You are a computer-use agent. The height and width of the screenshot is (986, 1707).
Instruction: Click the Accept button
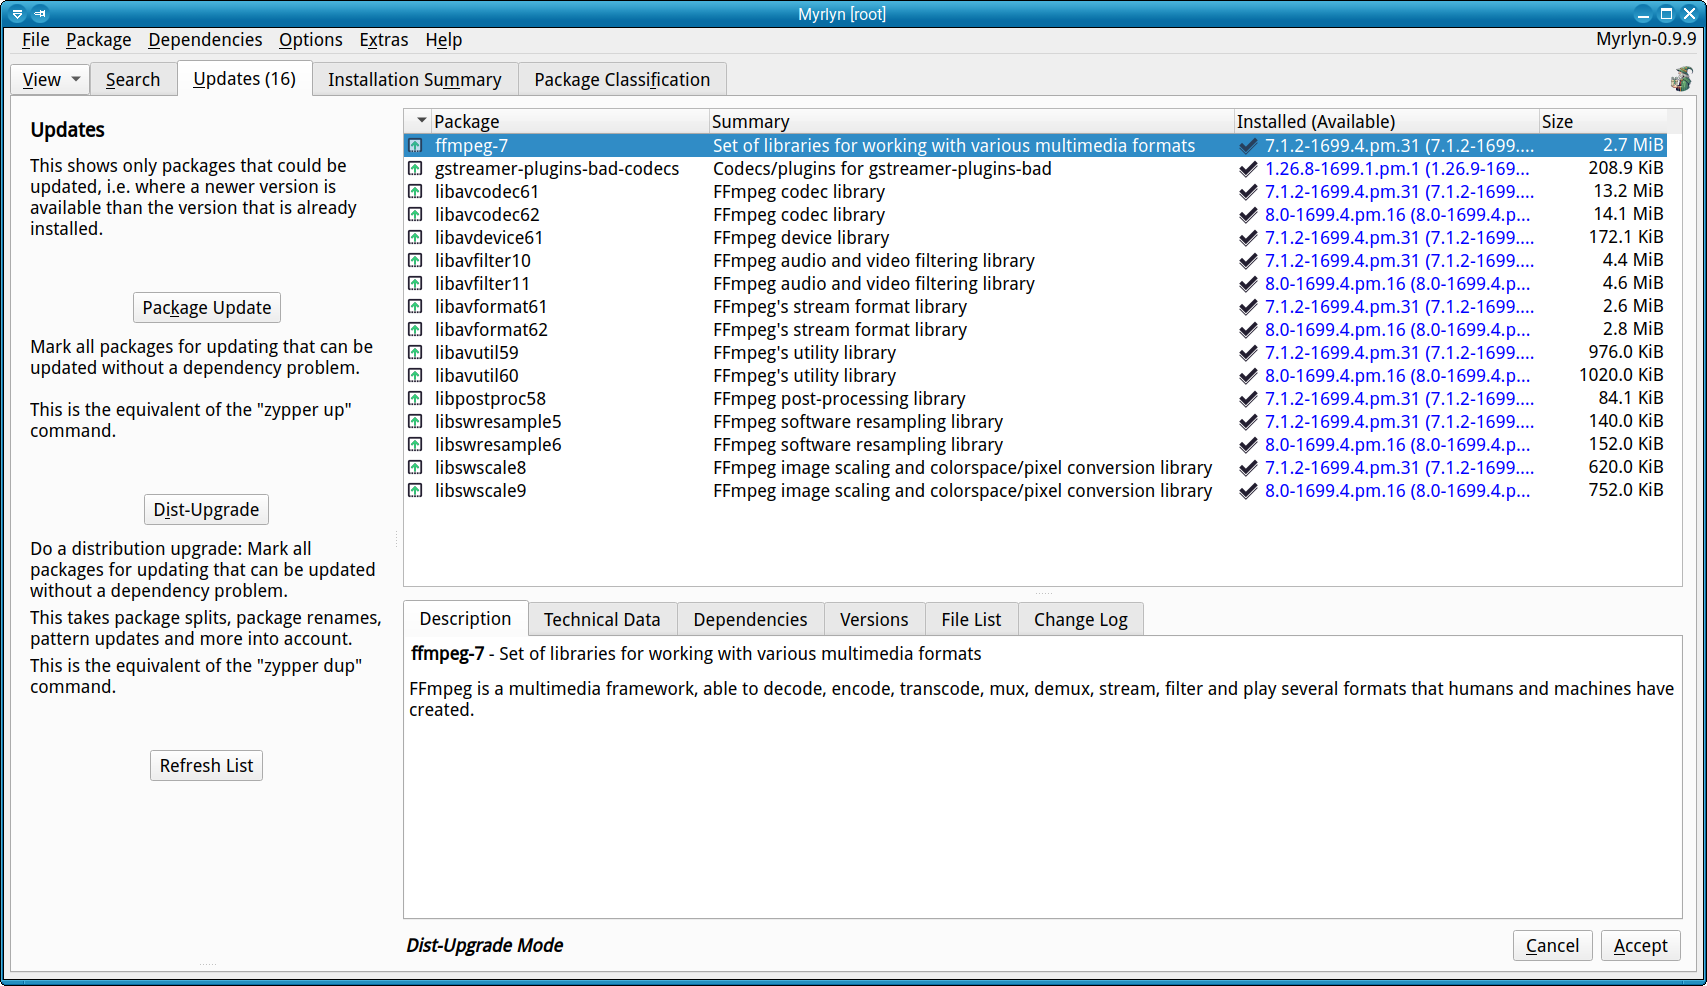1640,946
